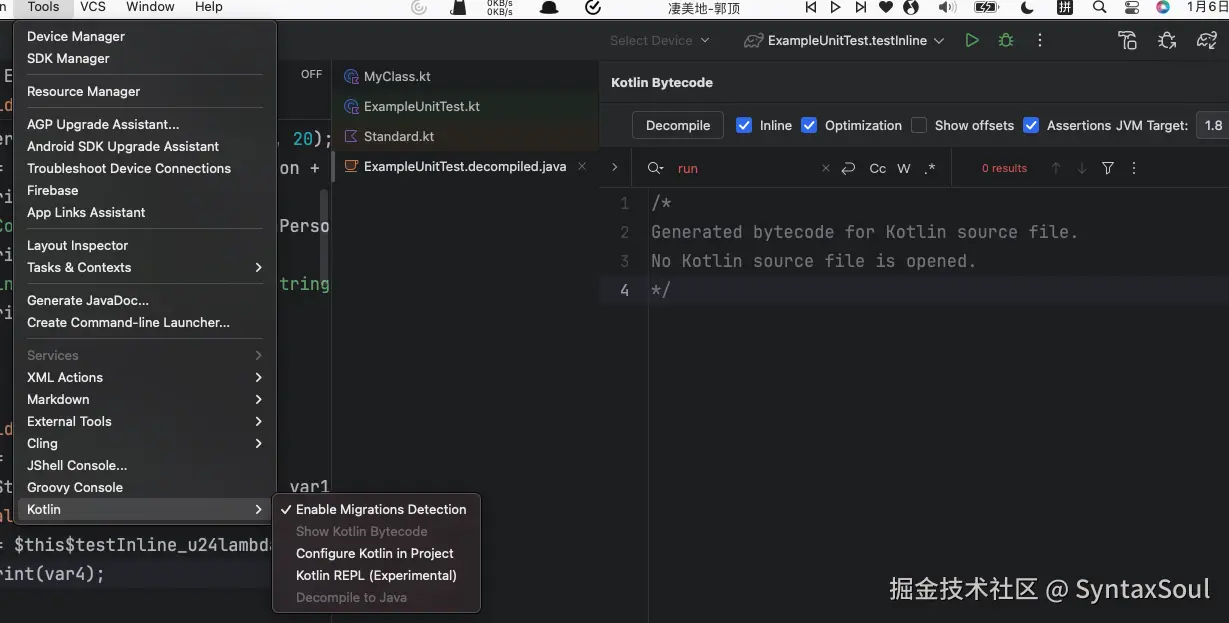Click the moon Focus icon in menu bar
This screenshot has height=623, width=1229.
[1027, 7]
